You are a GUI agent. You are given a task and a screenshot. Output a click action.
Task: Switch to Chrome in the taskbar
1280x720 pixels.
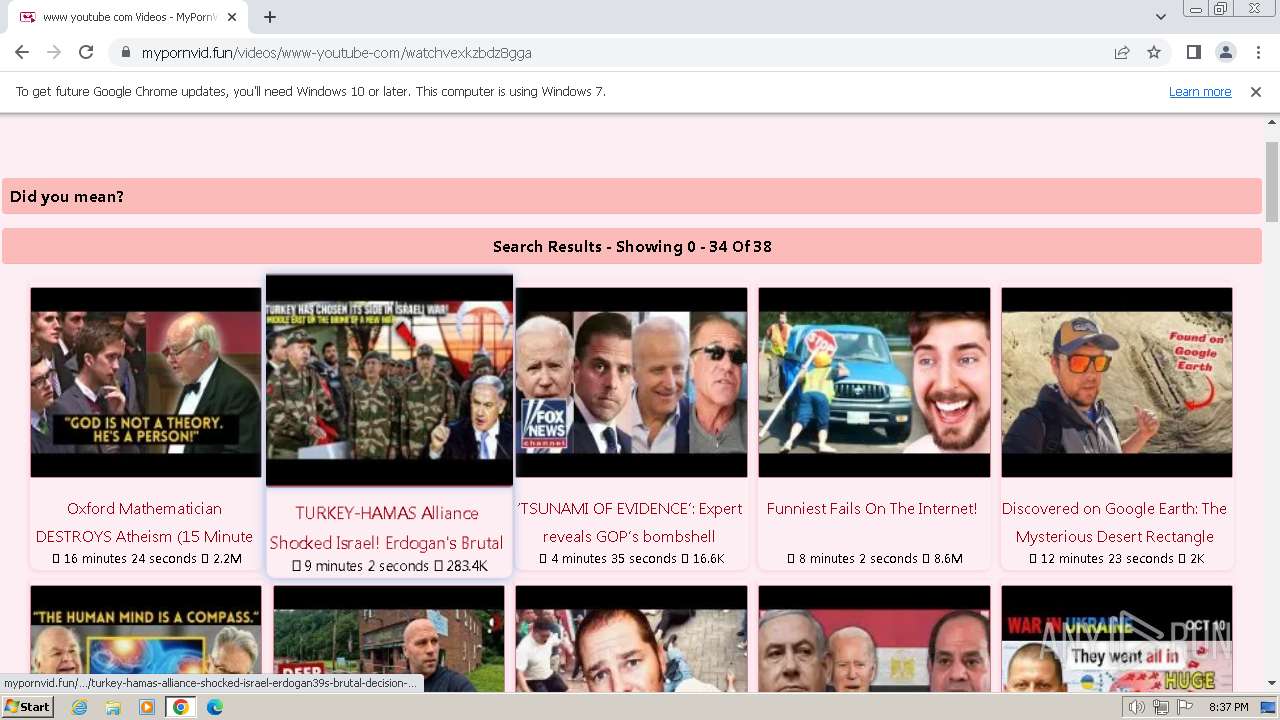pyautogui.click(x=181, y=707)
